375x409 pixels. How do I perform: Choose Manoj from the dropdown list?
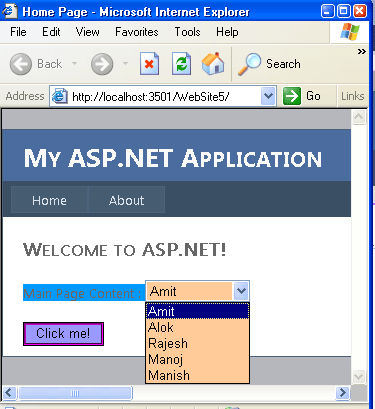pyautogui.click(x=197, y=359)
